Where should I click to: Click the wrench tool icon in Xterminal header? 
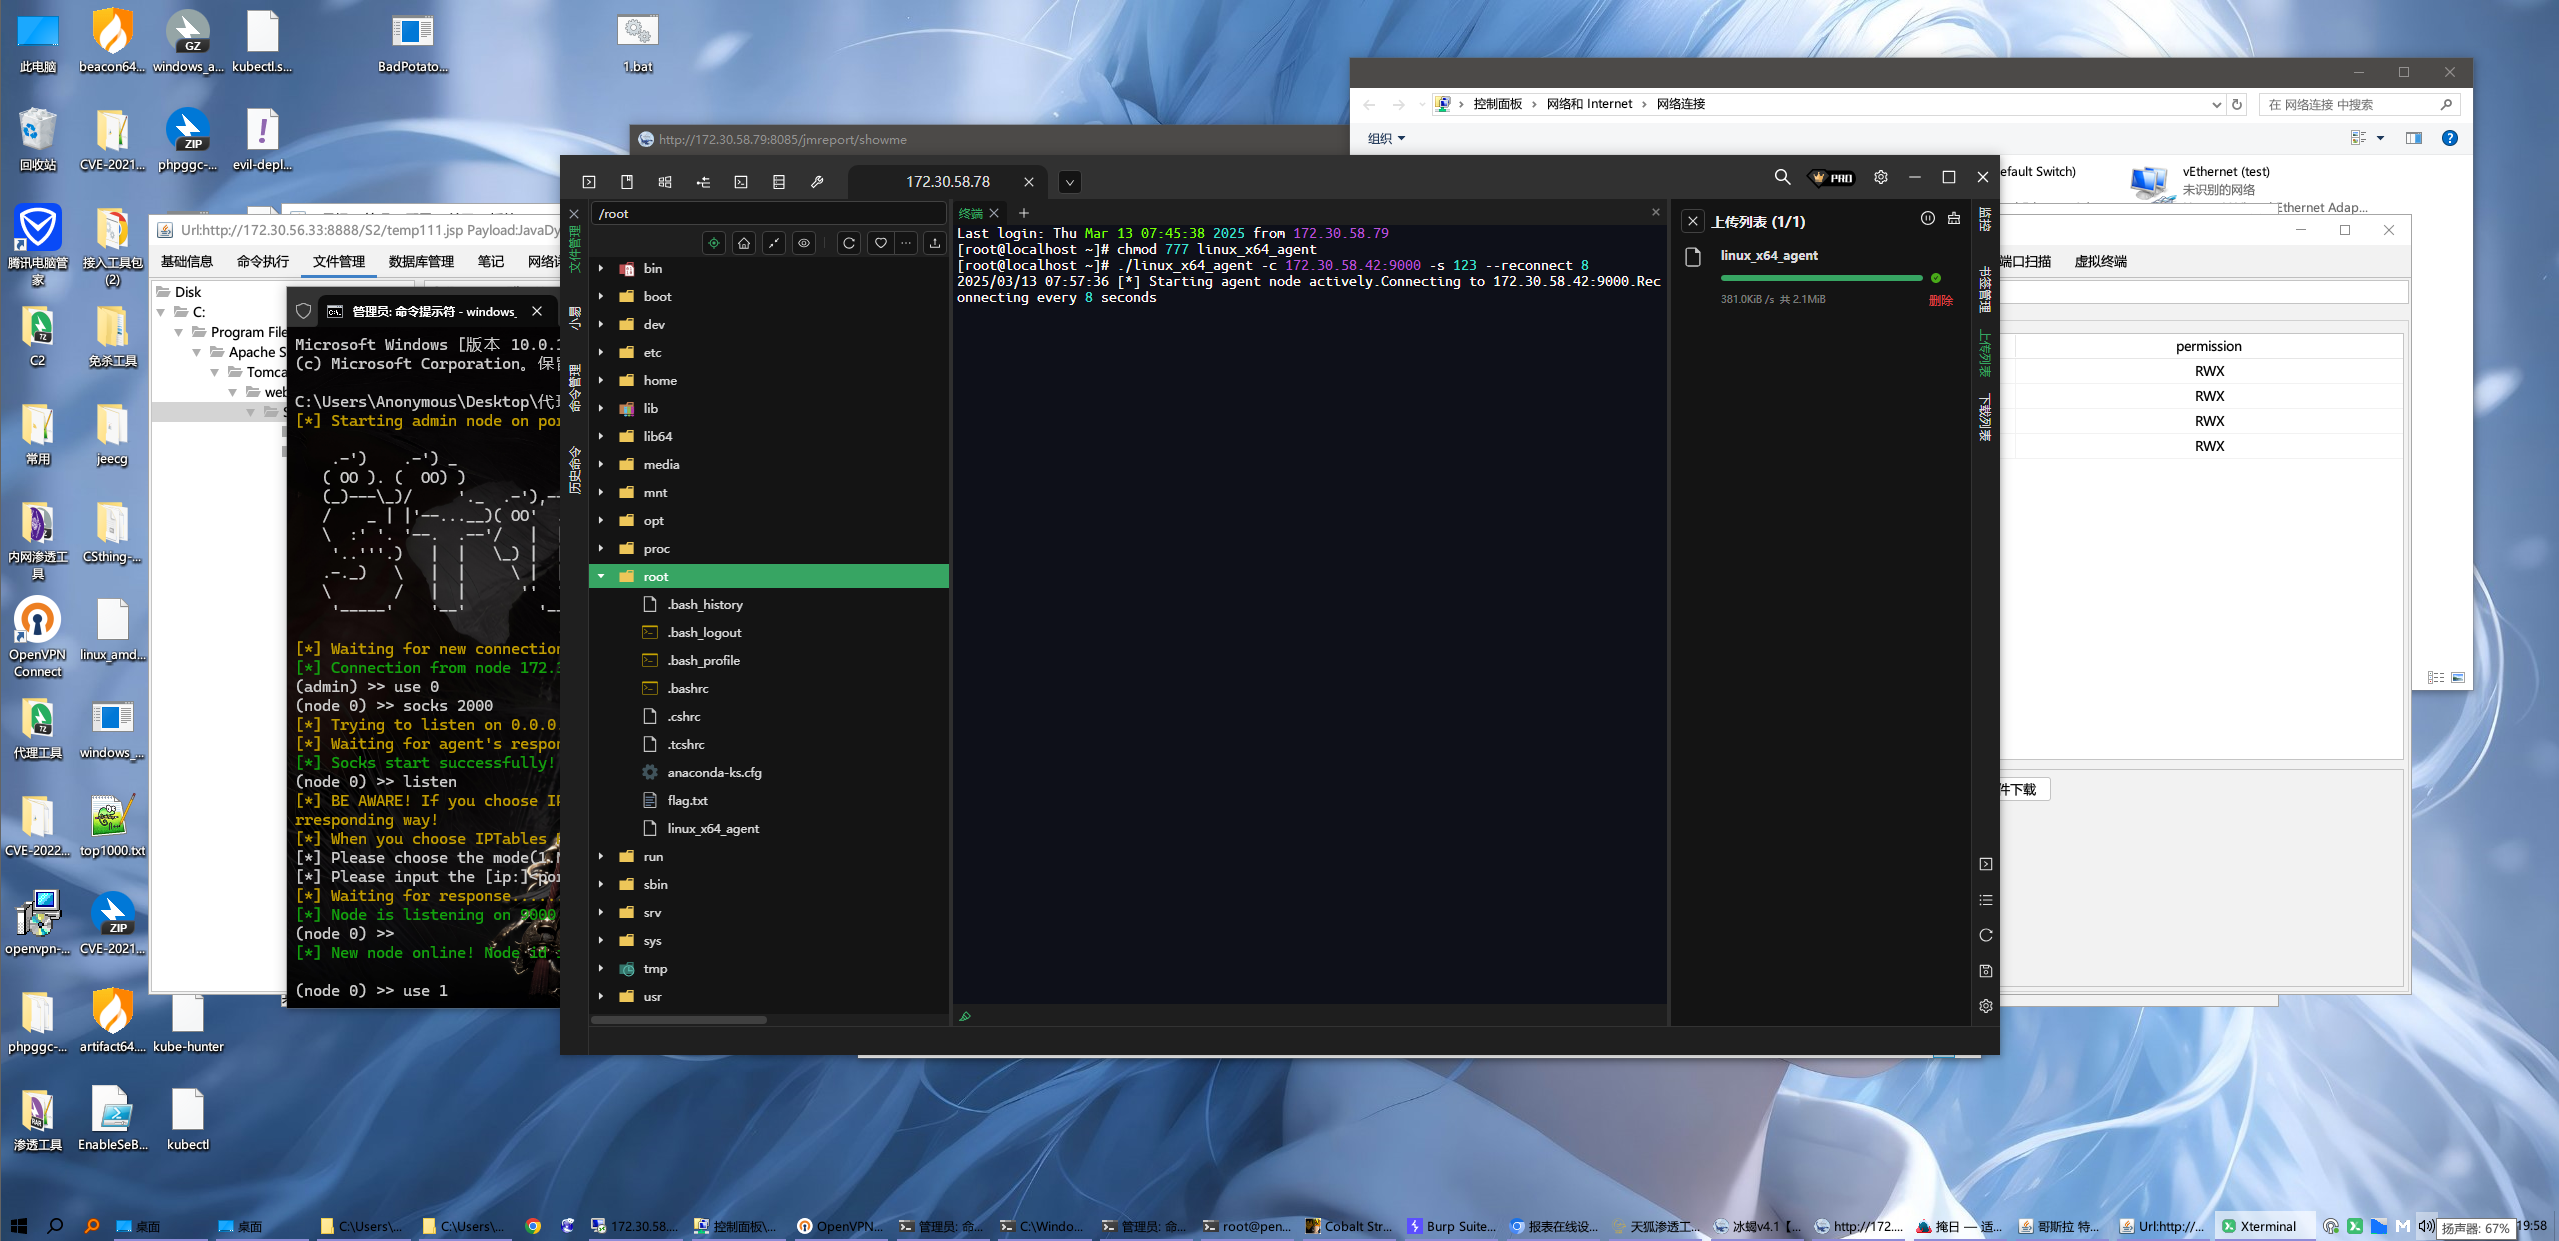click(x=817, y=182)
